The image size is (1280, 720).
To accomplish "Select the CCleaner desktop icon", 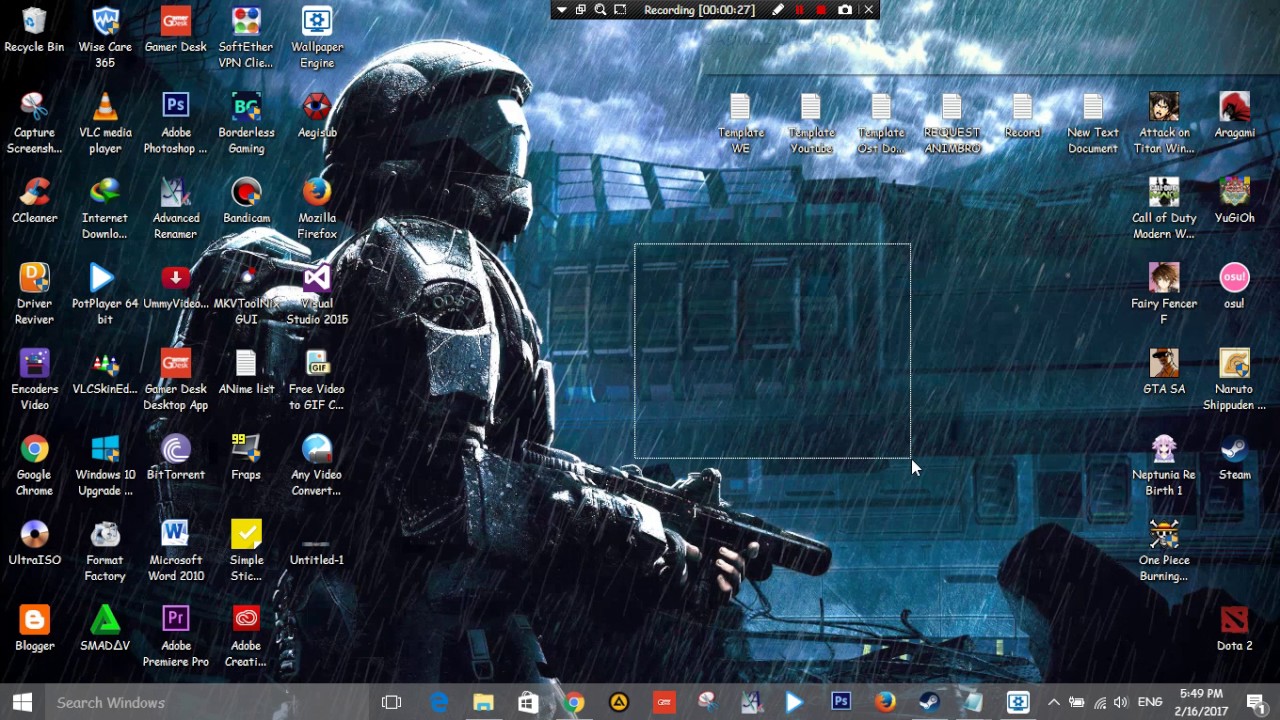I will point(34,200).
